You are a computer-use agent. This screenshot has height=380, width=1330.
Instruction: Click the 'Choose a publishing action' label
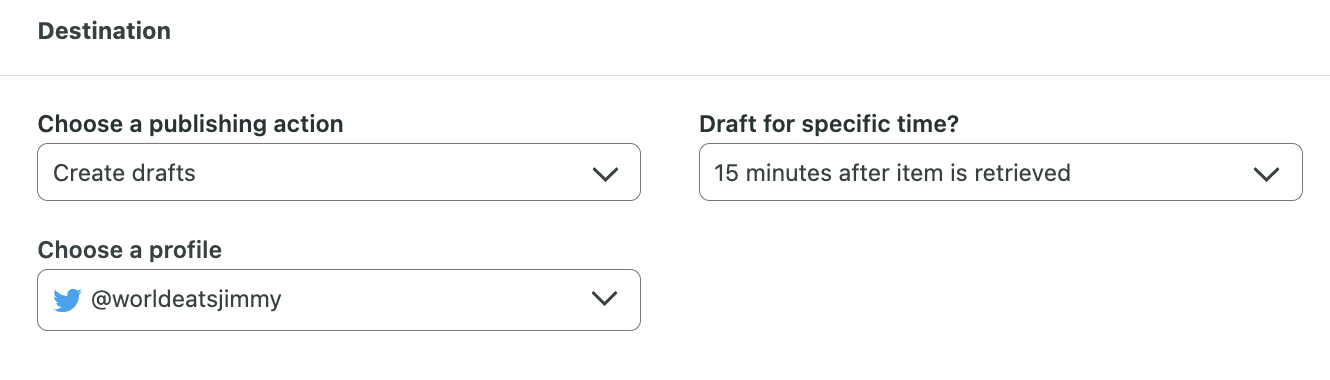pyautogui.click(x=190, y=125)
